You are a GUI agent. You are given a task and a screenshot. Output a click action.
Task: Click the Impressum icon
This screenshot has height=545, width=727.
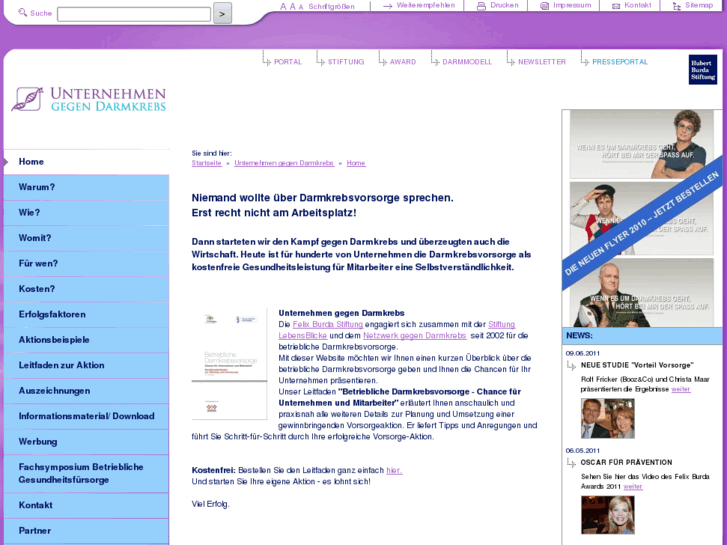(x=544, y=6)
